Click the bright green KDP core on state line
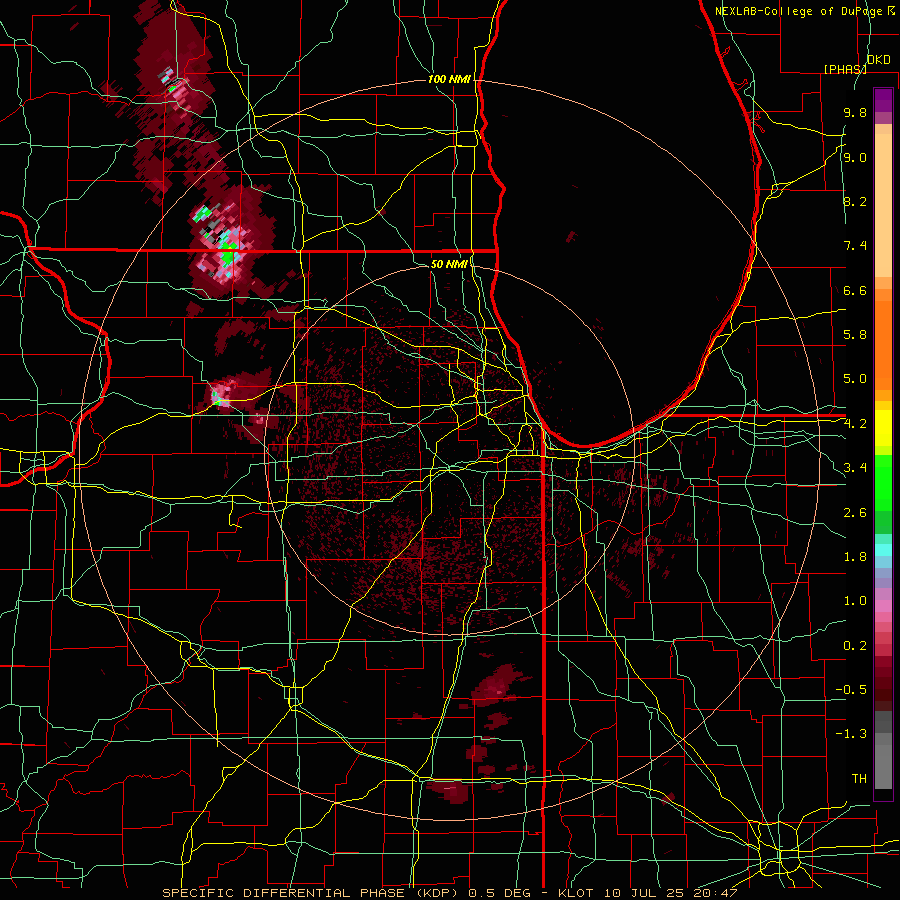This screenshot has width=900, height=900. pyautogui.click(x=228, y=255)
